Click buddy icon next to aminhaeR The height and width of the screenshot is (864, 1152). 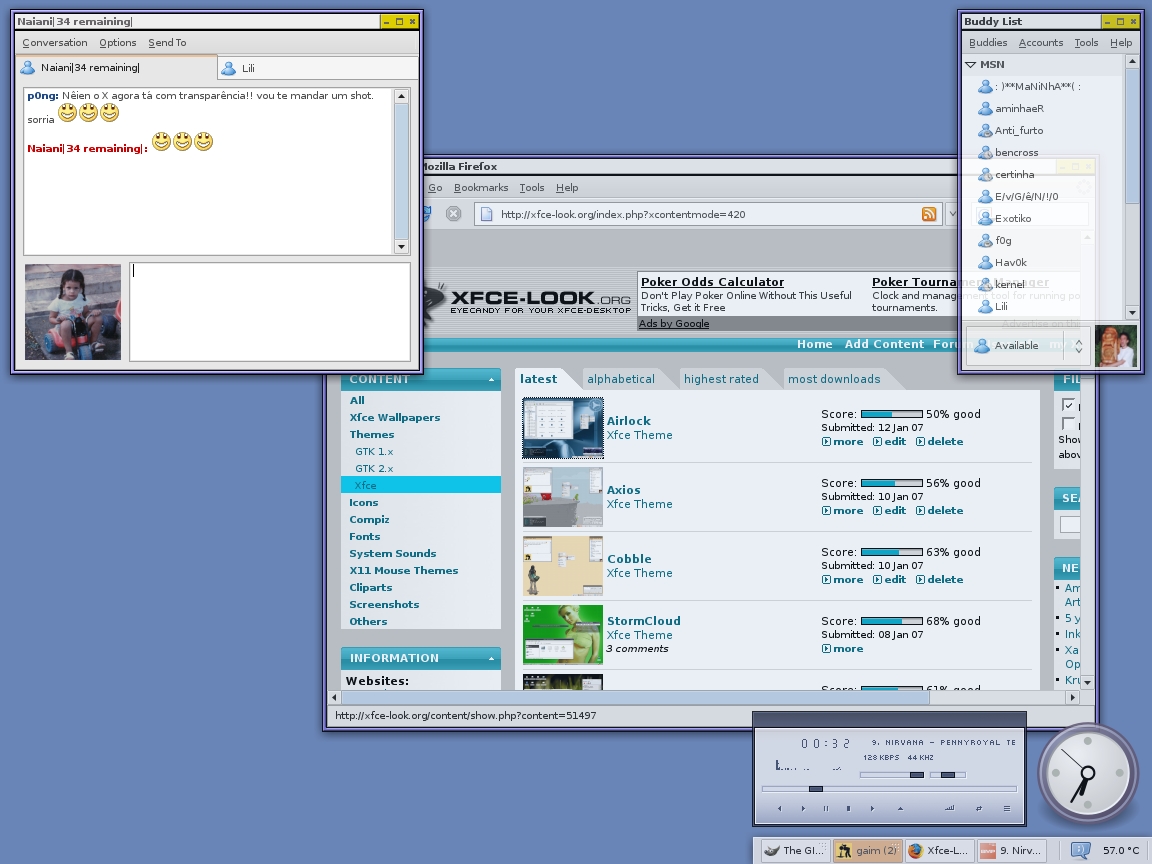[x=985, y=108]
